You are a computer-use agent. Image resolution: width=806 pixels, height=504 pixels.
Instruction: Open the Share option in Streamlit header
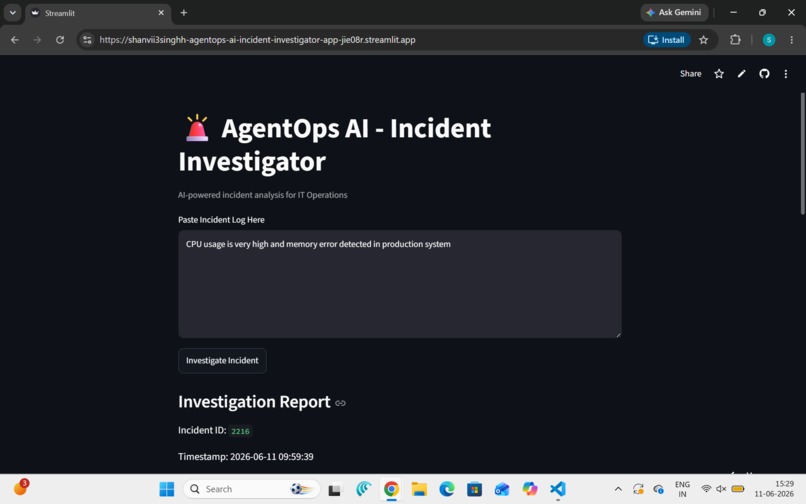(690, 74)
